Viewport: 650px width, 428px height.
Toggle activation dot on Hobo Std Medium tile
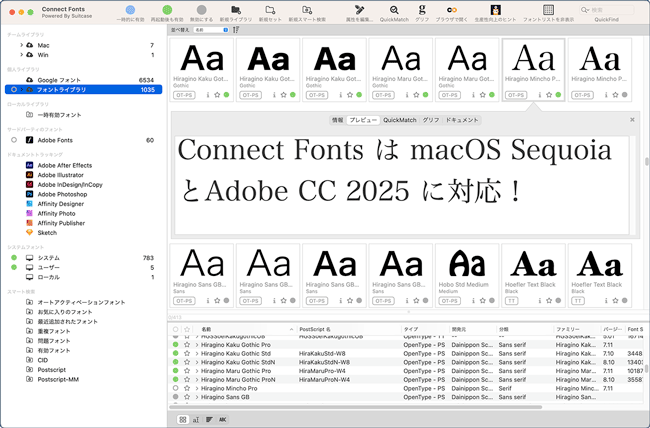492,300
